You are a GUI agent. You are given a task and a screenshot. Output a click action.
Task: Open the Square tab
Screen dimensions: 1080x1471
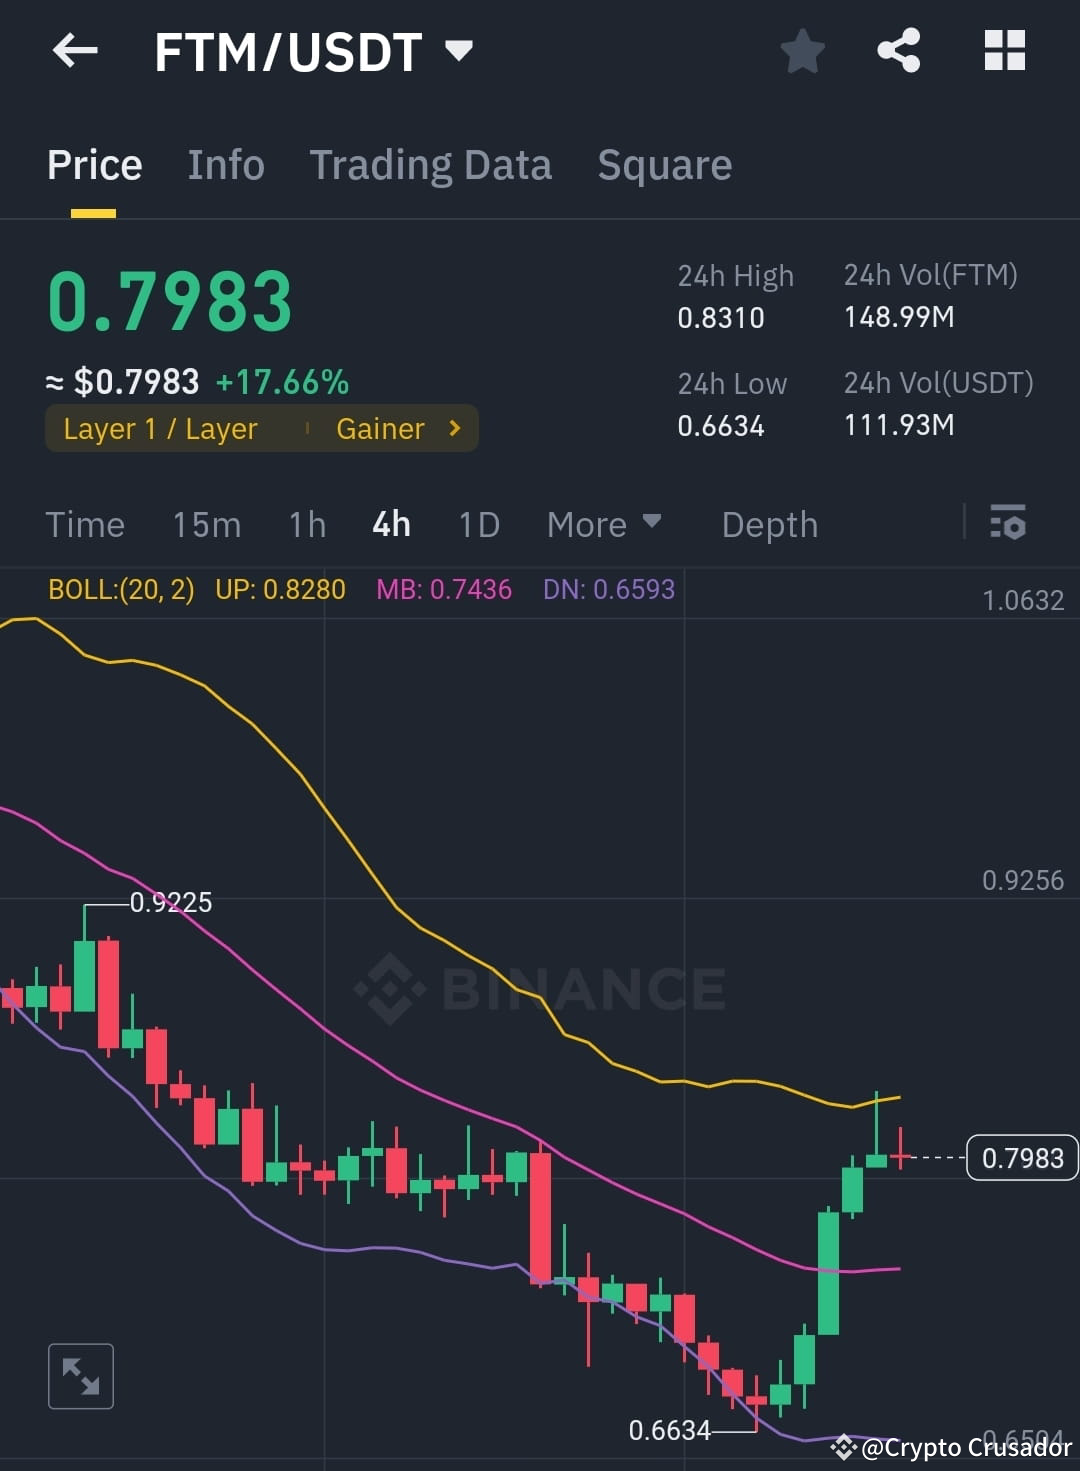(664, 164)
